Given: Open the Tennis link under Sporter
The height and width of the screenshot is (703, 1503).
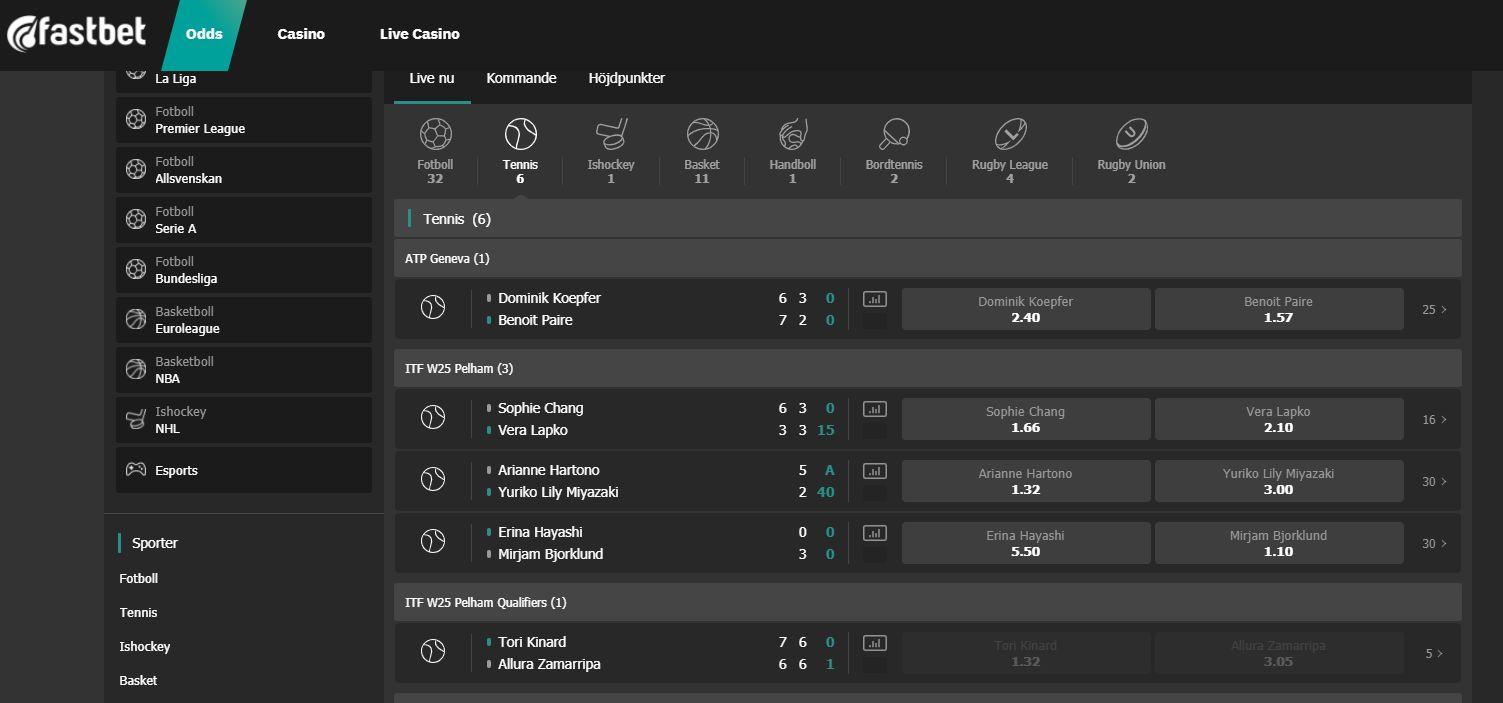Looking at the screenshot, I should pyautogui.click(x=138, y=612).
